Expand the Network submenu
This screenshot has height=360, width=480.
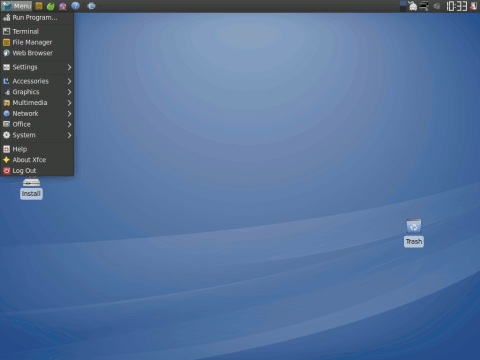coord(37,113)
